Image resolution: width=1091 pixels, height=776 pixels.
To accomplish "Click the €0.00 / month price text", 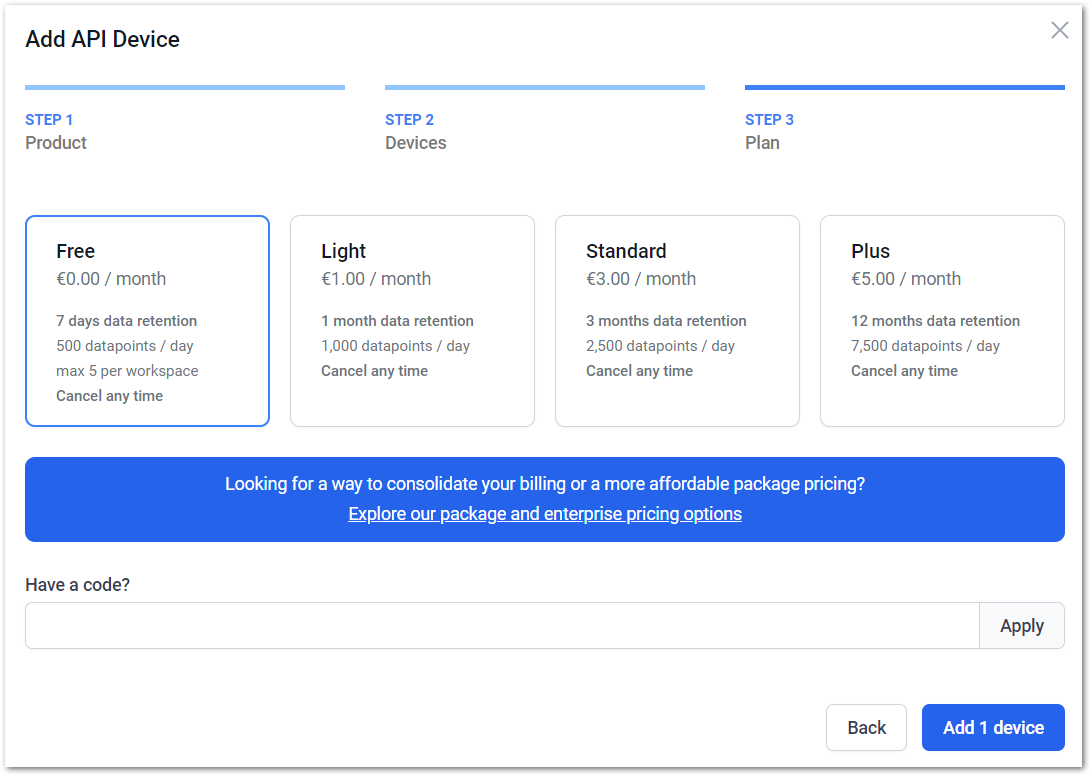I will (111, 279).
